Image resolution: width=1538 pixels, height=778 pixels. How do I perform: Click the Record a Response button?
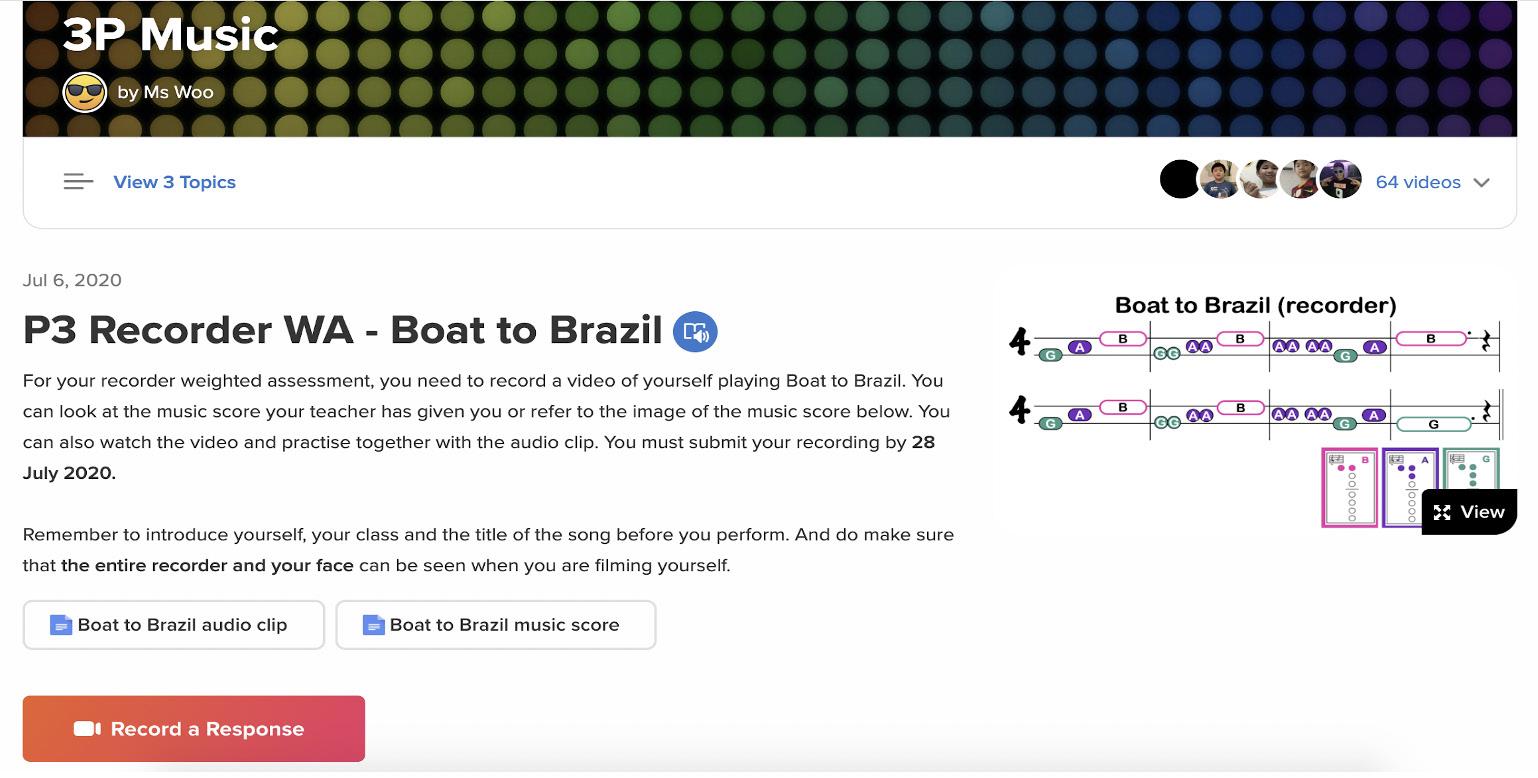click(194, 729)
